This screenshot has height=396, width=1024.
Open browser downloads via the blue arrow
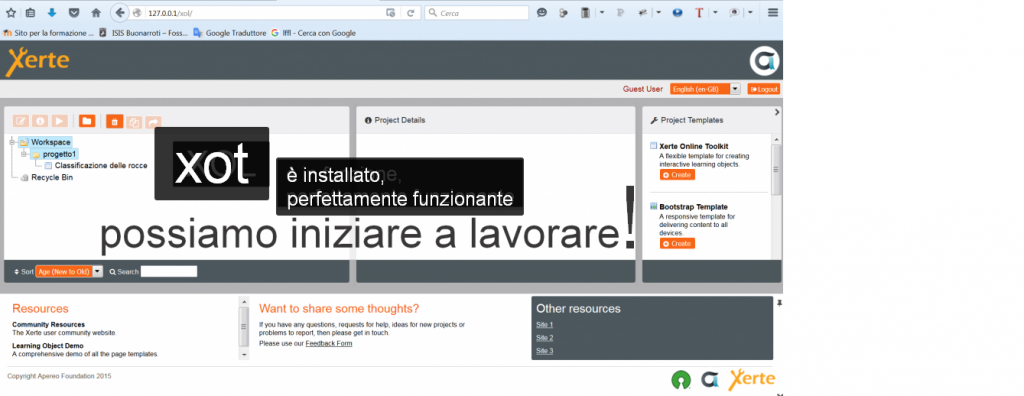(52, 12)
